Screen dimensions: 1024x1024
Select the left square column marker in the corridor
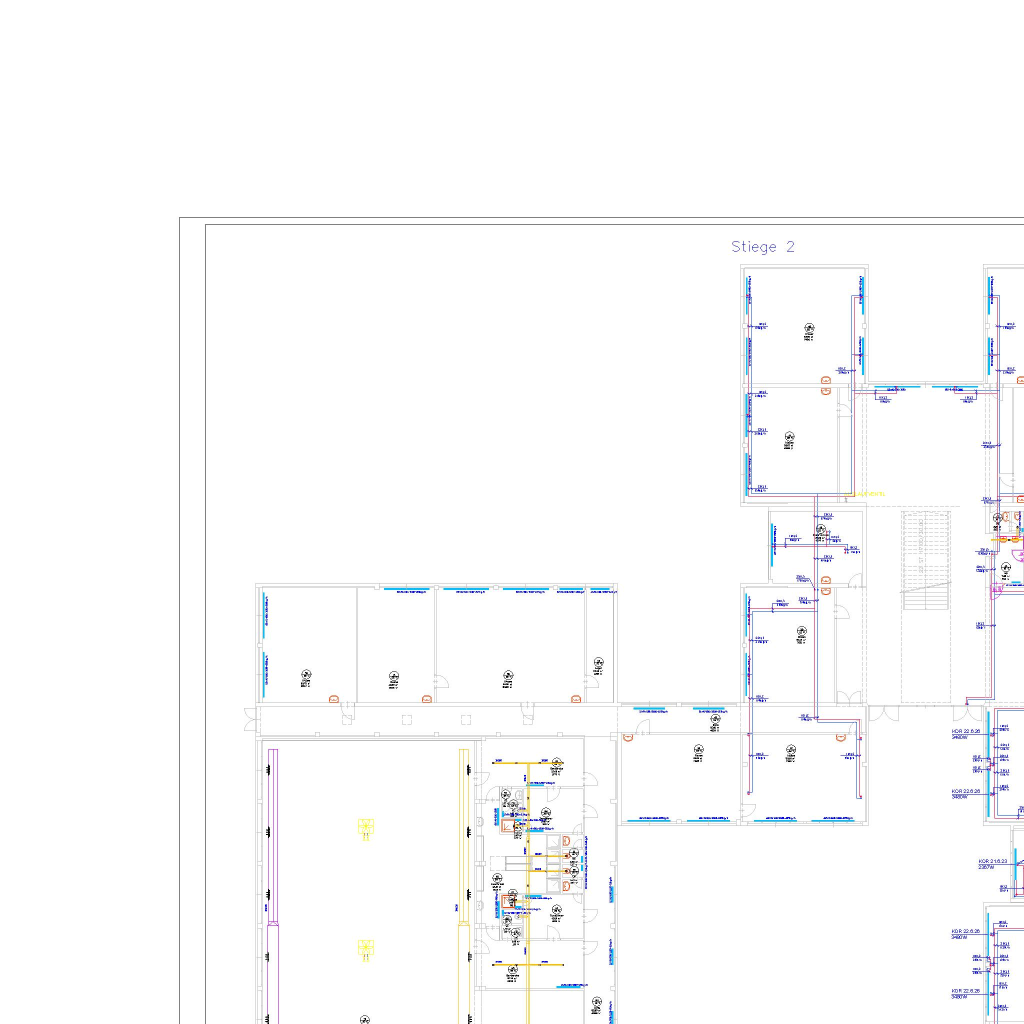[x=406, y=719]
